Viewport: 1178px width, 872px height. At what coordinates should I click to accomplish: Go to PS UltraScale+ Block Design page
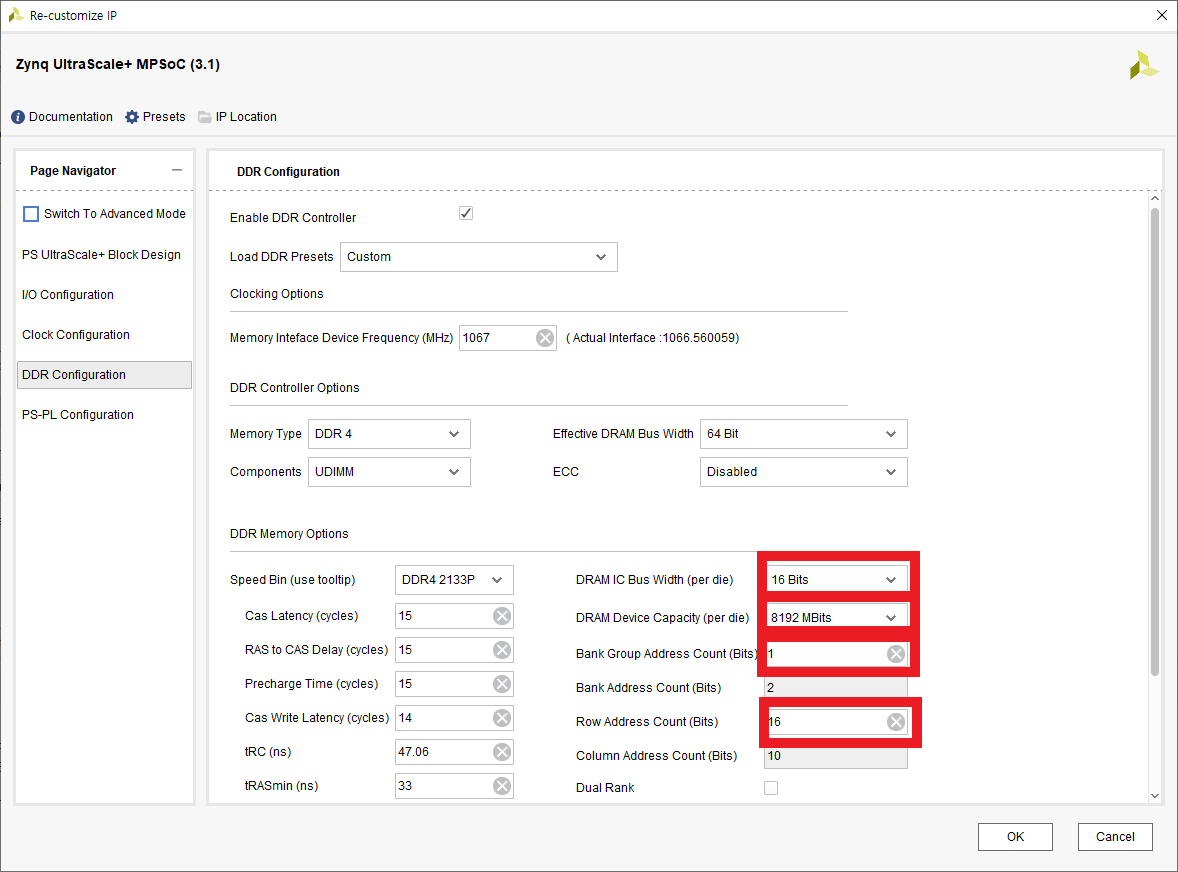(101, 255)
